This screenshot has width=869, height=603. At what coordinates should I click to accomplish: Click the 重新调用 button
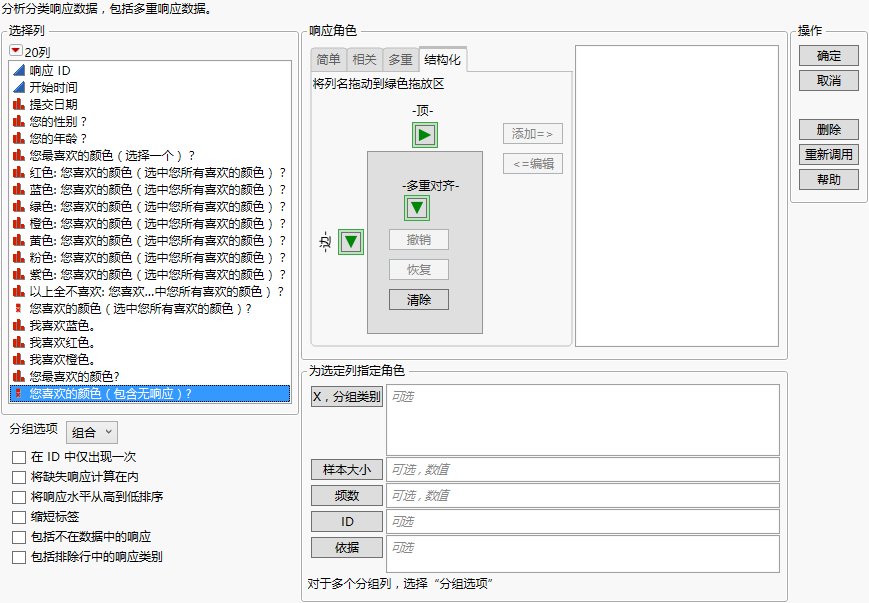[829, 155]
